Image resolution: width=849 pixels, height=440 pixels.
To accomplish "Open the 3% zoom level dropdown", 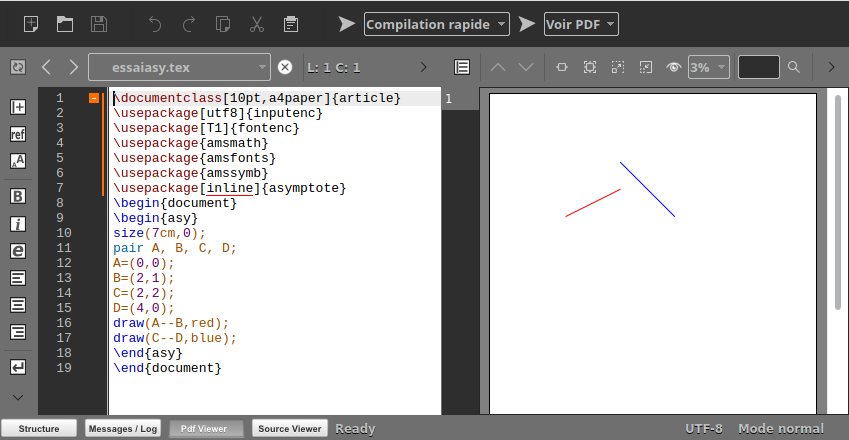I will [x=709, y=67].
